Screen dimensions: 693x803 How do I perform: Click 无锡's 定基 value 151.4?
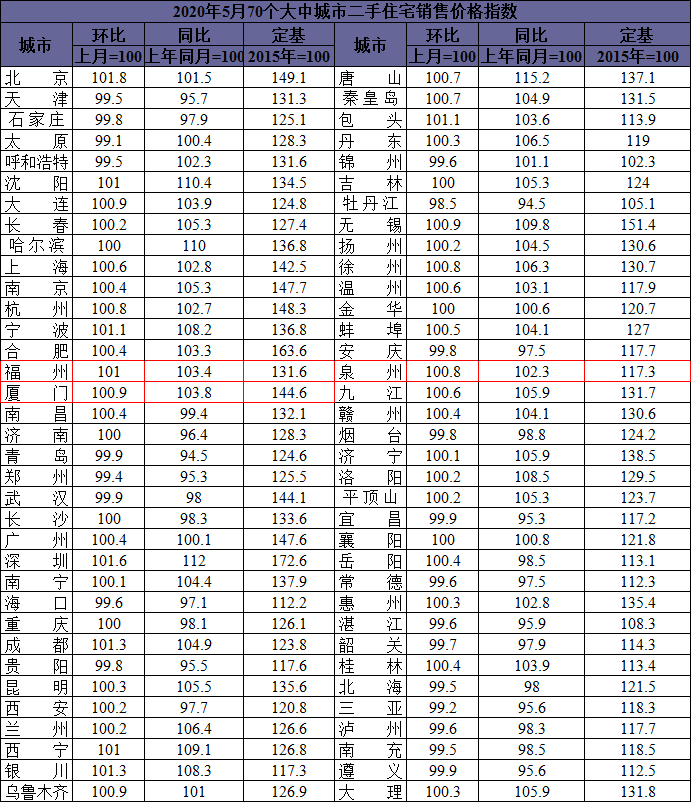tap(638, 225)
